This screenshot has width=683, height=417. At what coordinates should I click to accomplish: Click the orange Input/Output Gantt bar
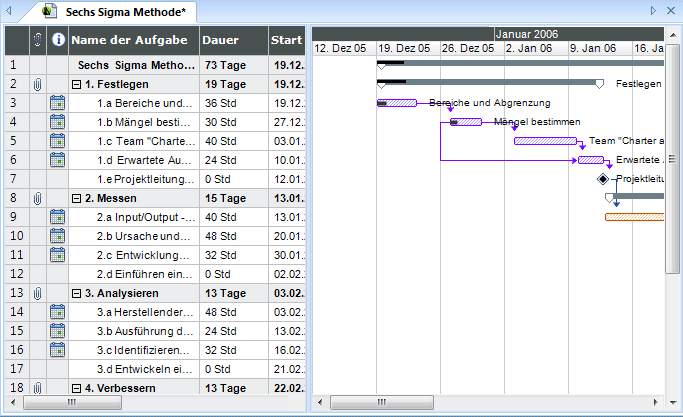635,217
